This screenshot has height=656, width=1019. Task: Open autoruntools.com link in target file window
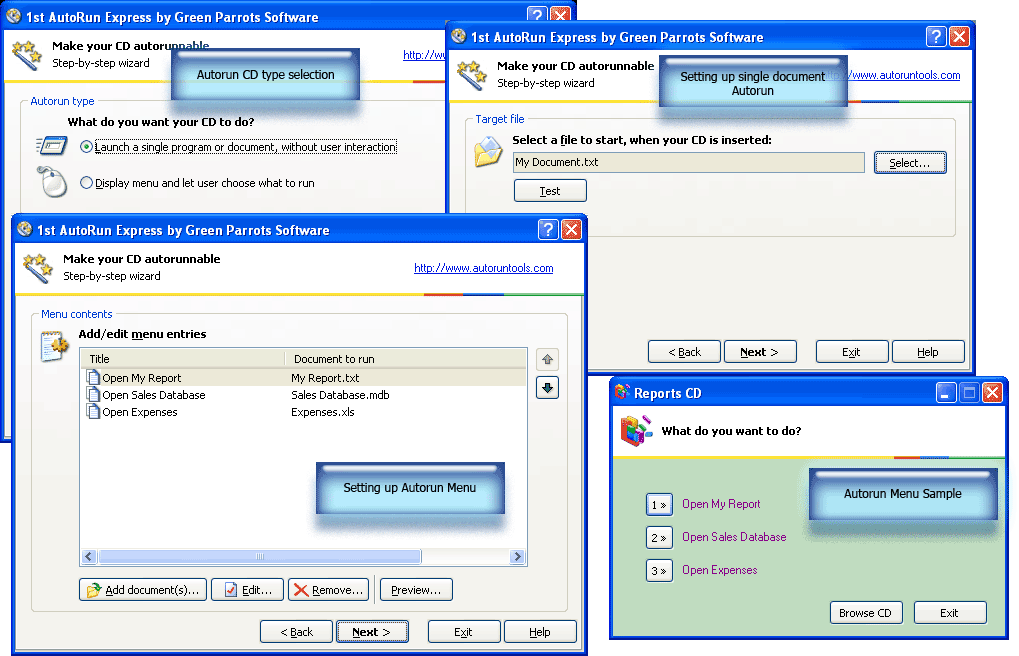pos(905,75)
